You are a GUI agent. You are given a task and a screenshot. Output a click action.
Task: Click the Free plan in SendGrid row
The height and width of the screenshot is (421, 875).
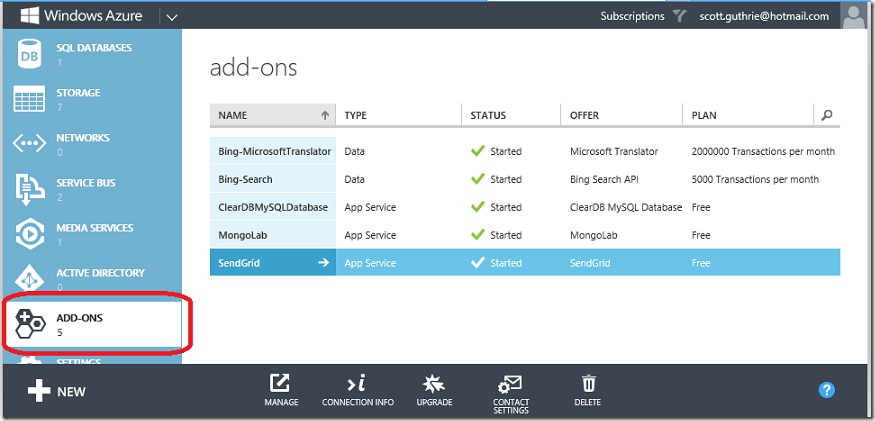click(x=701, y=263)
